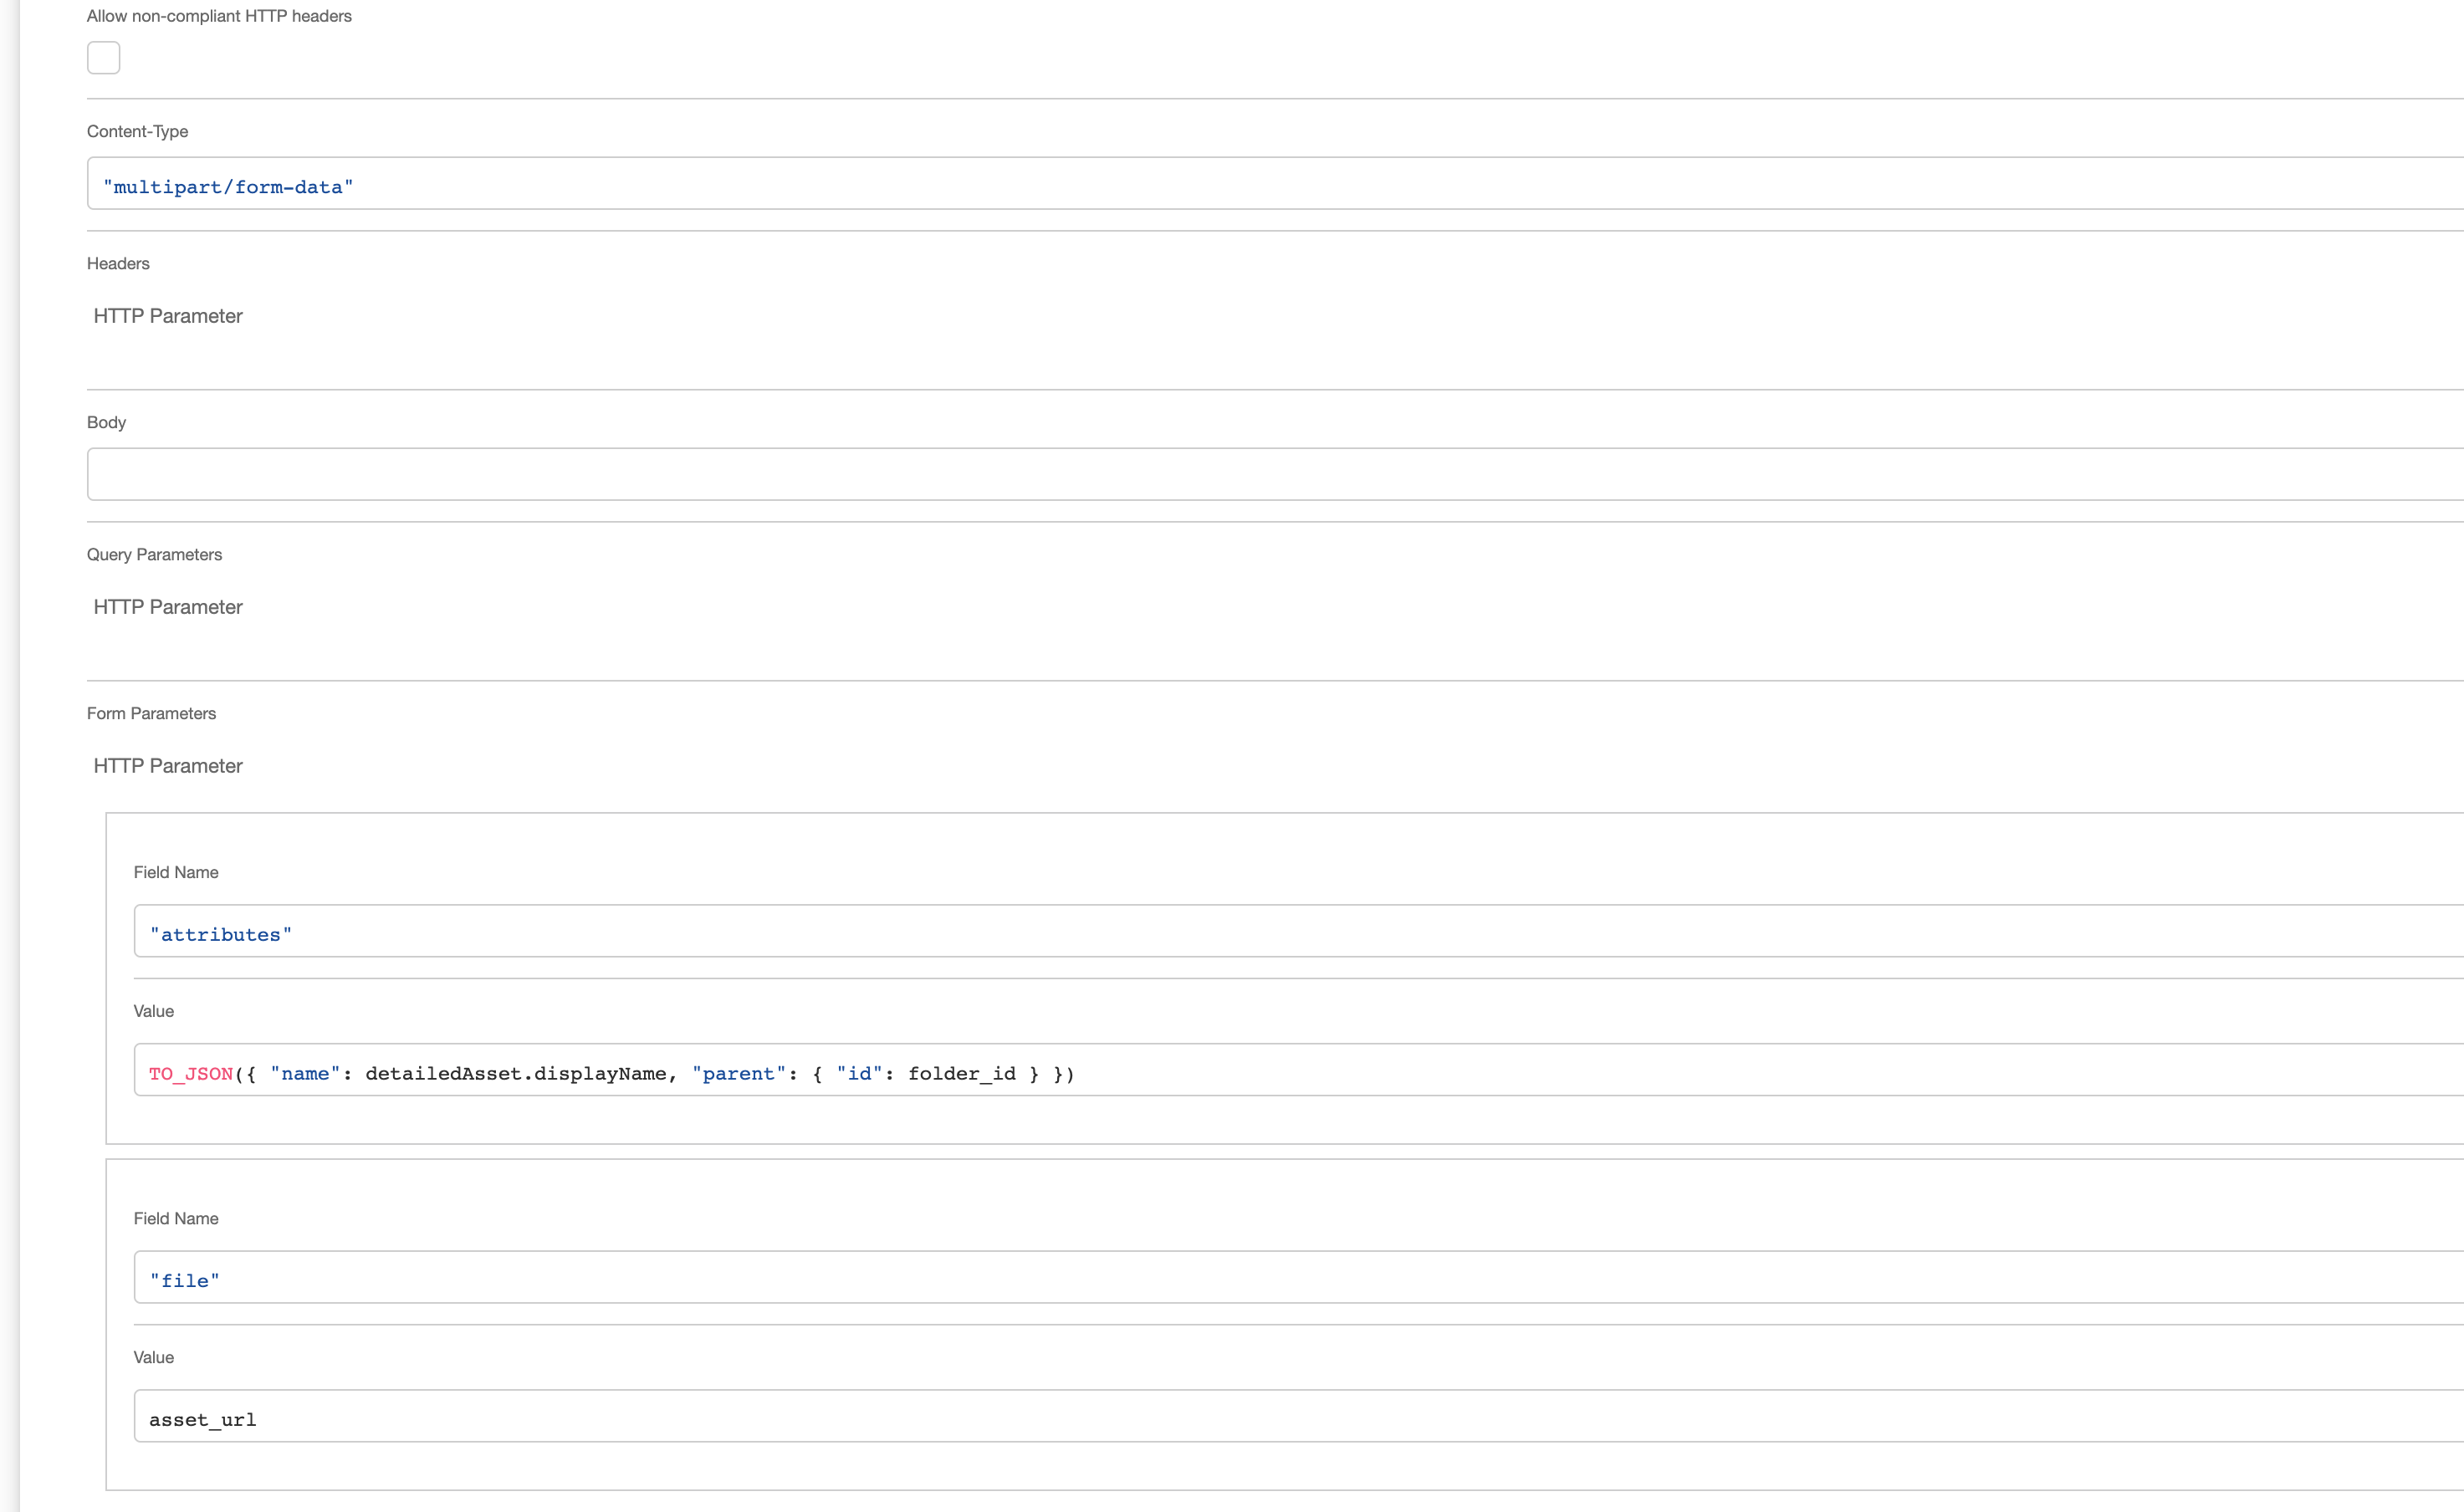
Task: Click the Query Parameters section label
Action: tap(154, 555)
